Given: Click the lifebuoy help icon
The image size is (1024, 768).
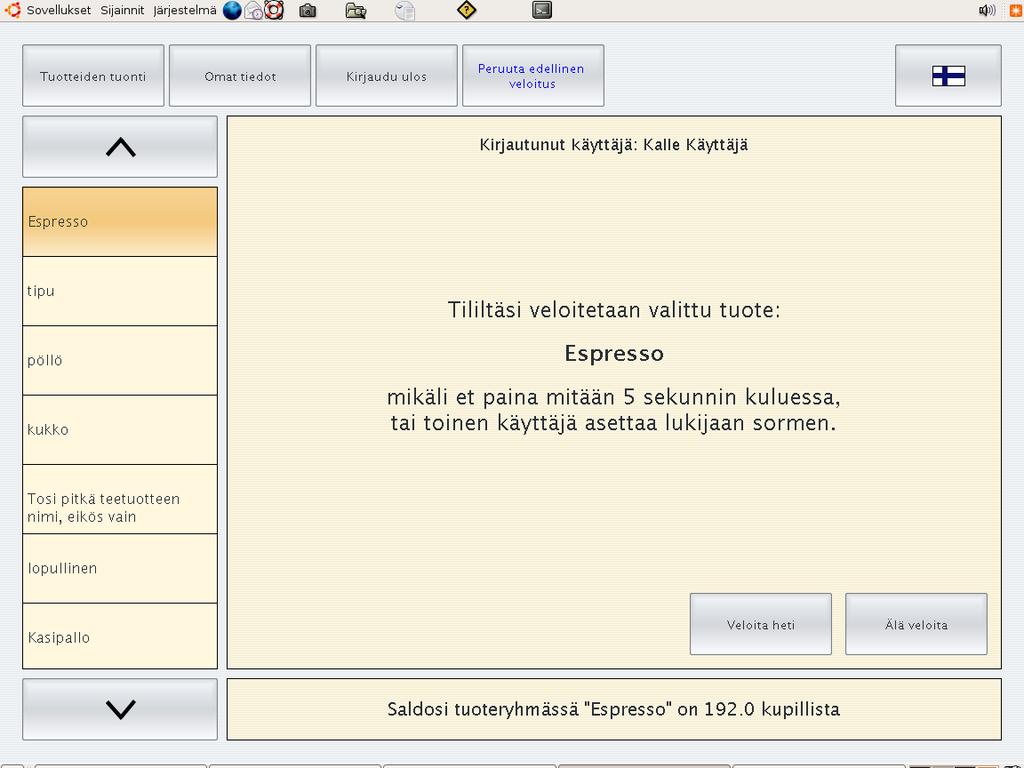Looking at the screenshot, I should (274, 10).
